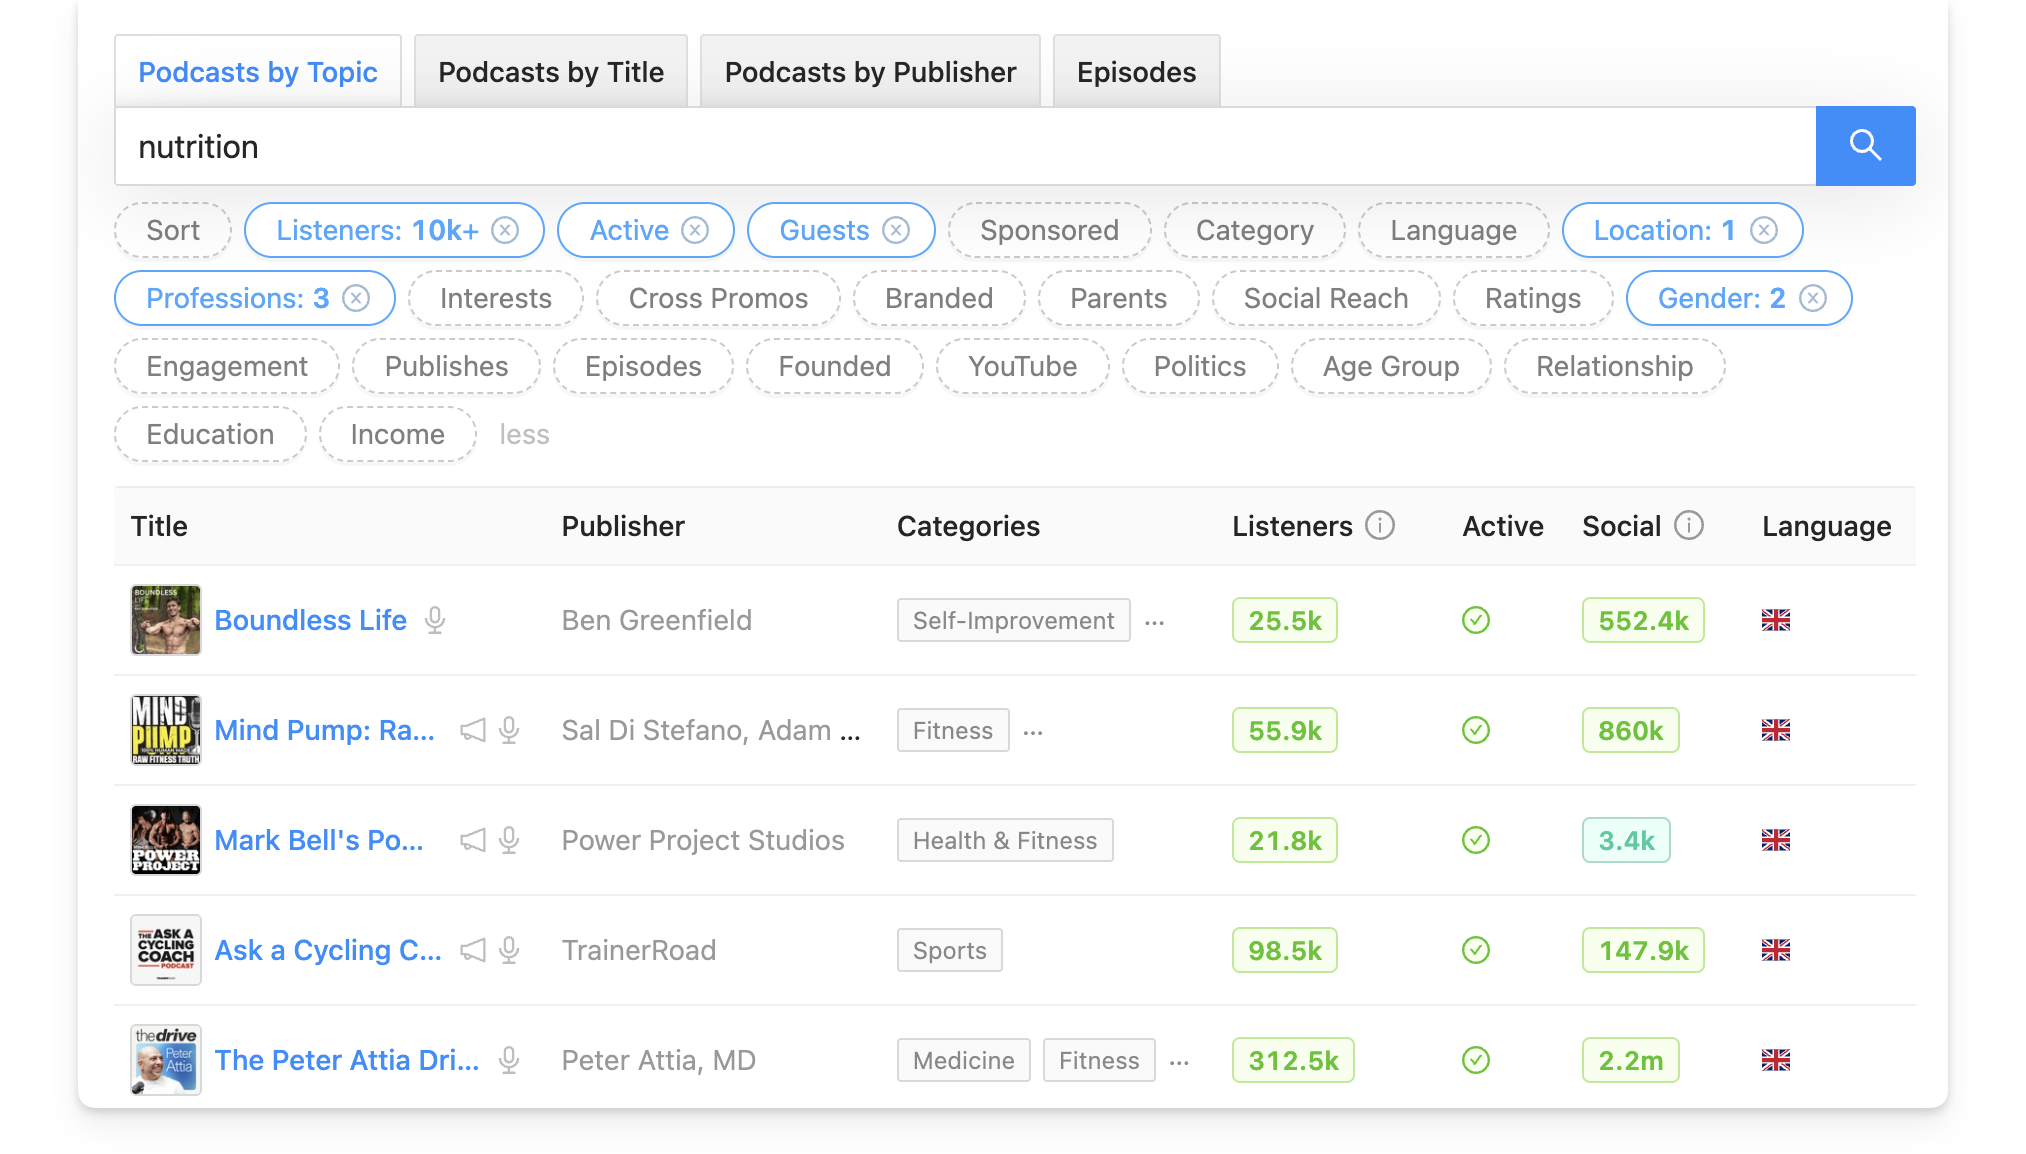Toggle the Active filter chip
2026x1154 pixels.
coord(629,231)
